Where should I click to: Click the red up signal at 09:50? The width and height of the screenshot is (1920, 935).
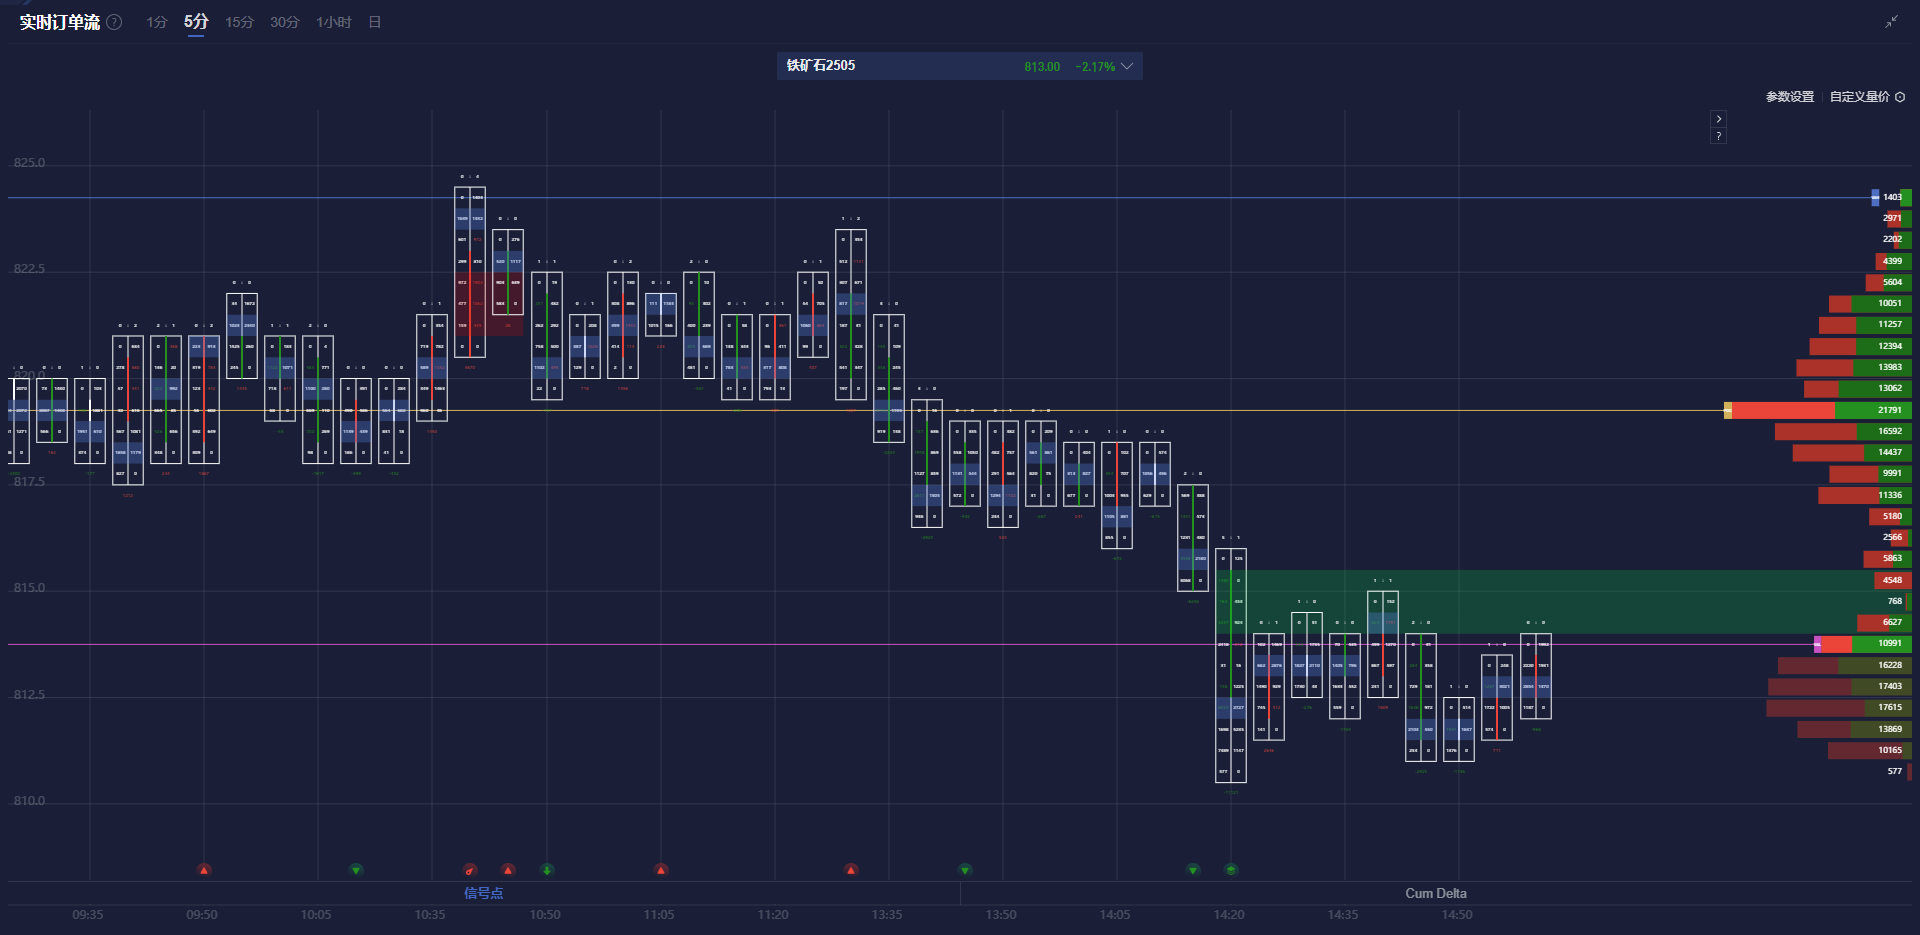(x=204, y=870)
